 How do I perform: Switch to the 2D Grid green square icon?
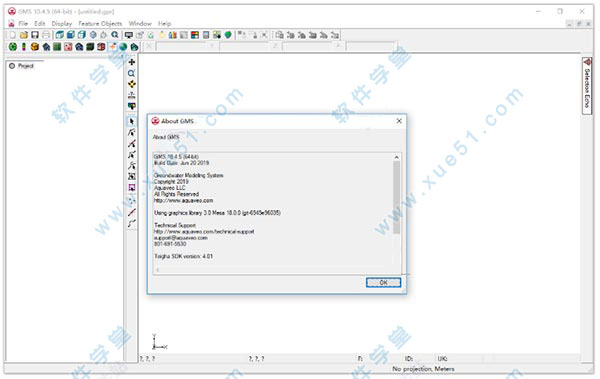[x=57, y=47]
